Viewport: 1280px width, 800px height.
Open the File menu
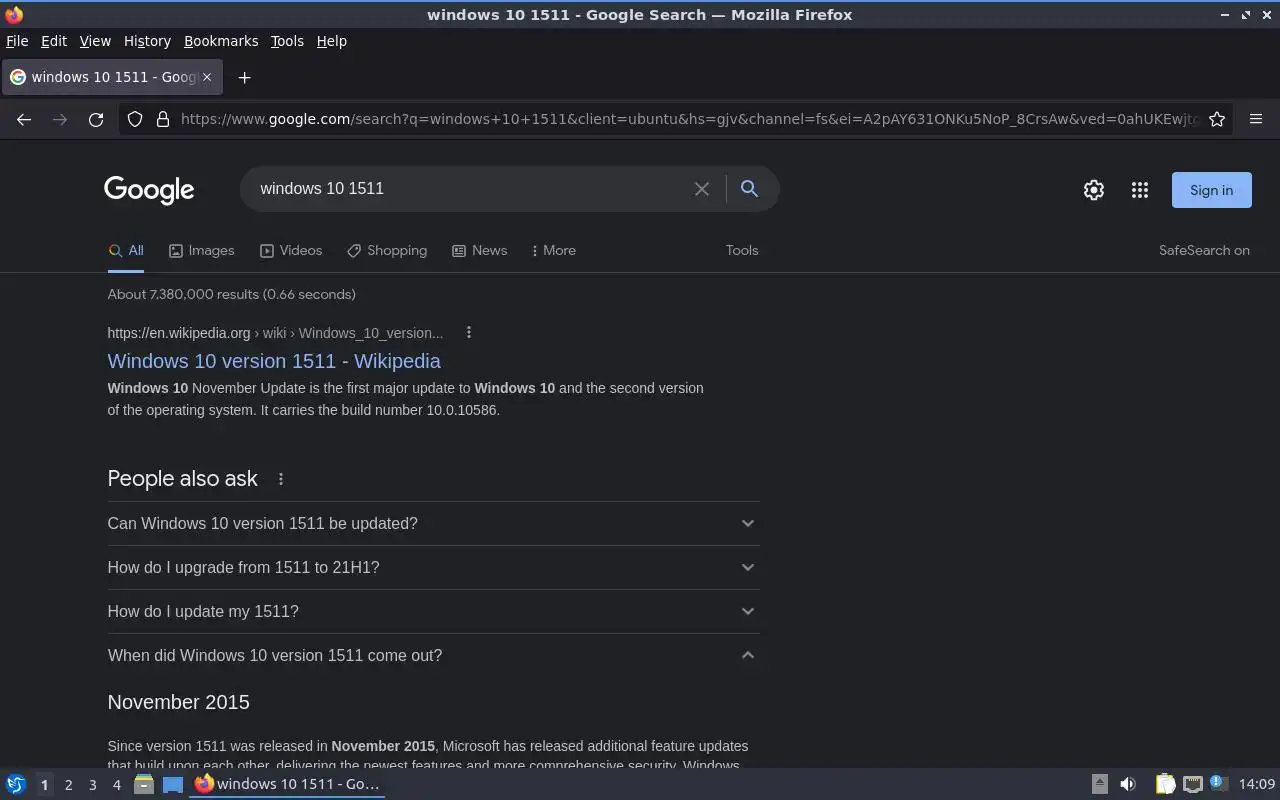coord(17,41)
